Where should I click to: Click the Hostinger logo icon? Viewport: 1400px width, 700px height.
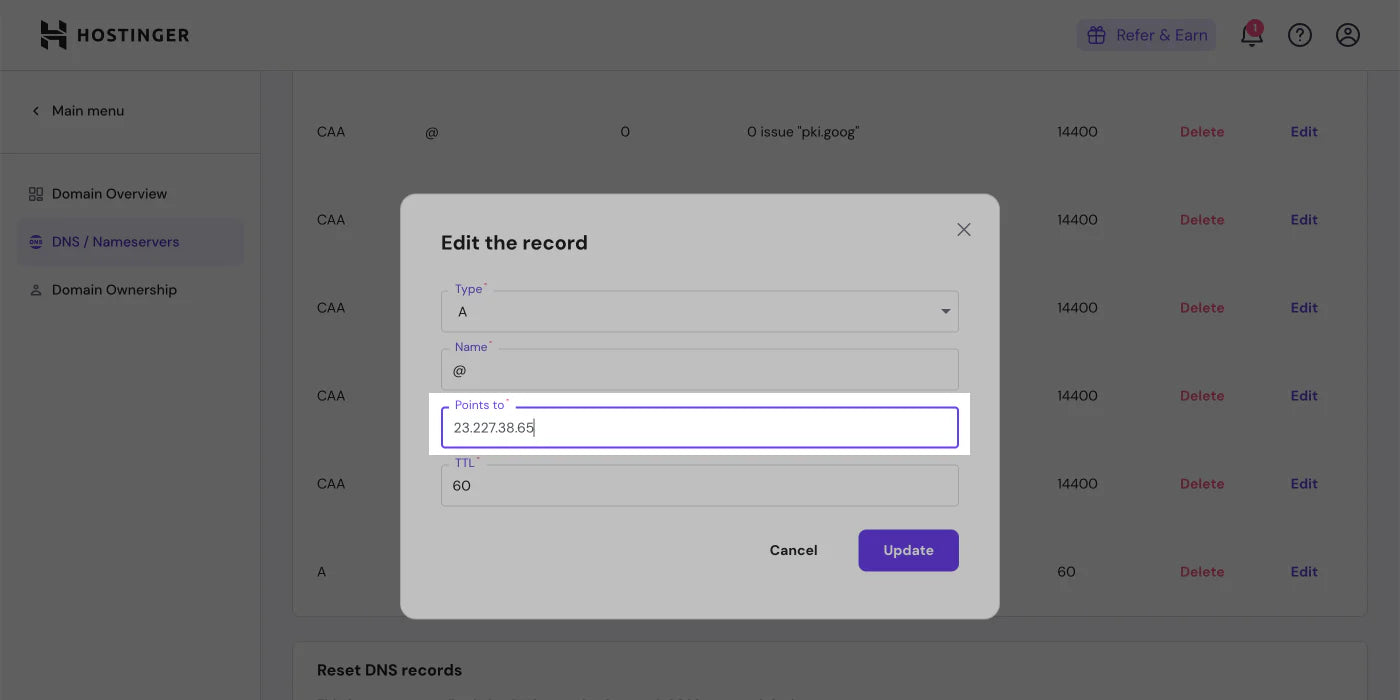tap(54, 35)
